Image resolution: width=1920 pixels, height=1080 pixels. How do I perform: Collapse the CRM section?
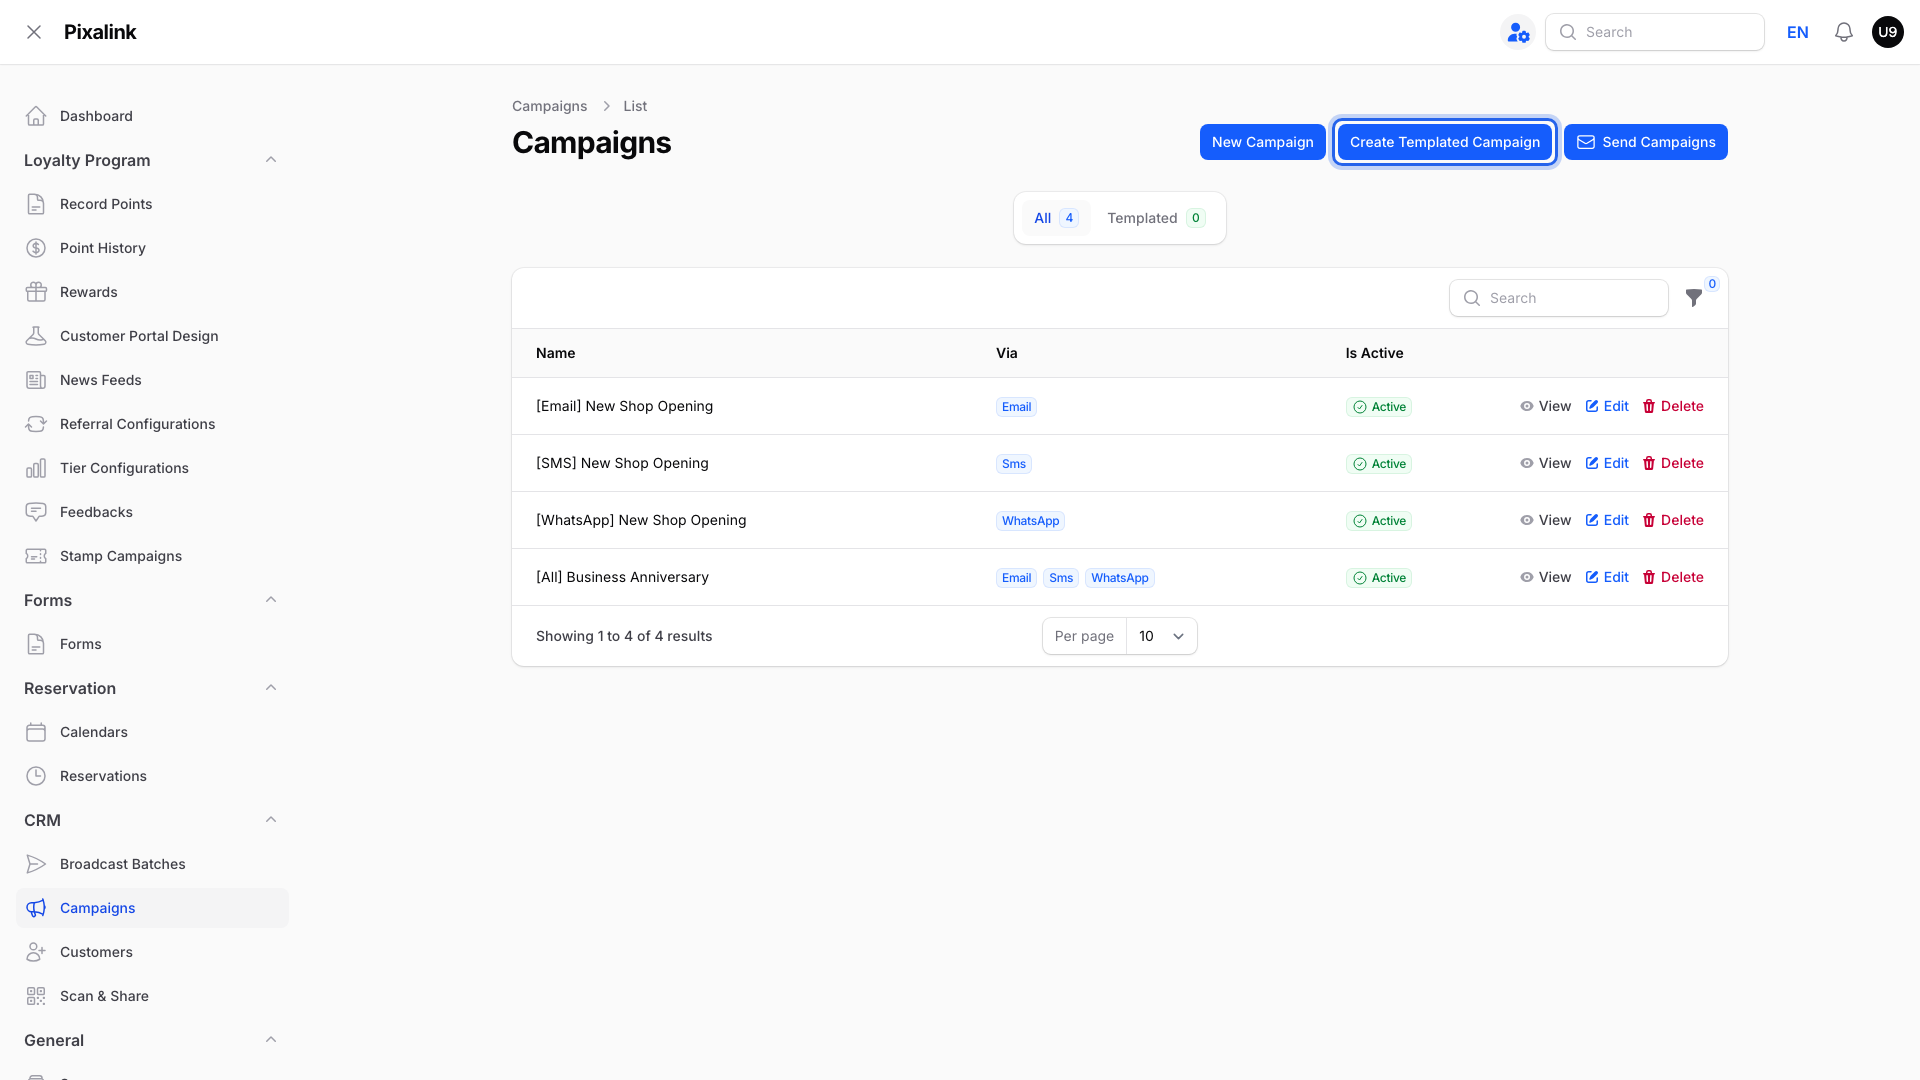tap(271, 820)
